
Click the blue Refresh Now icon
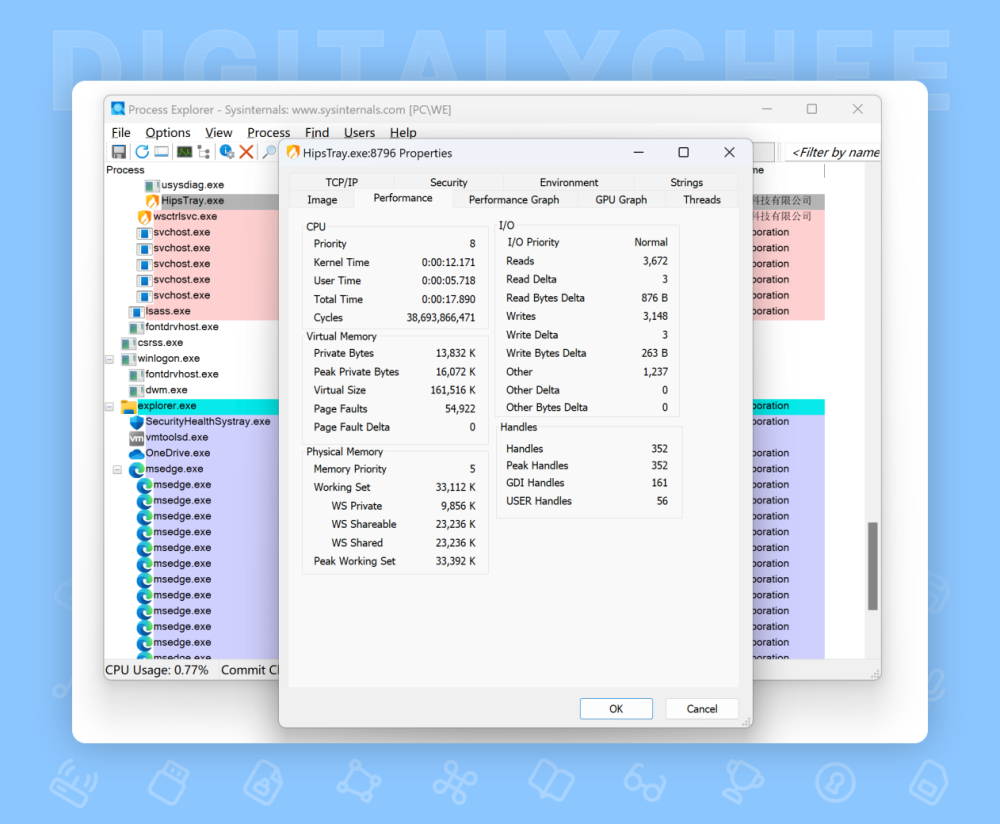[x=142, y=152]
